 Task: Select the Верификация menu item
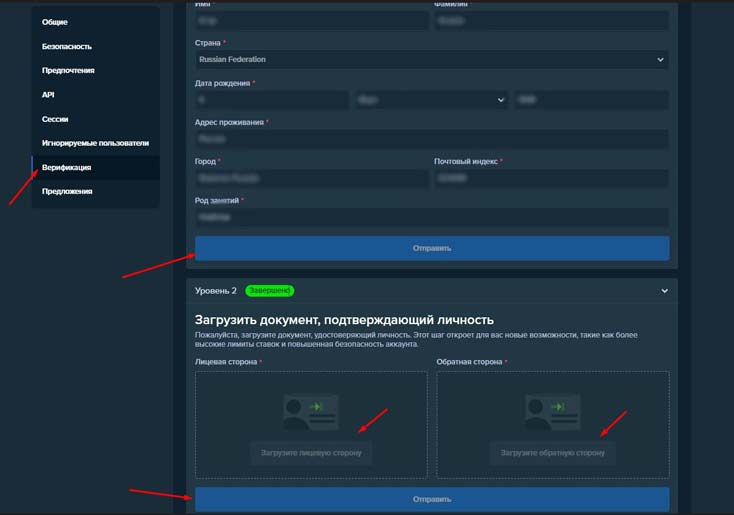[x=67, y=167]
